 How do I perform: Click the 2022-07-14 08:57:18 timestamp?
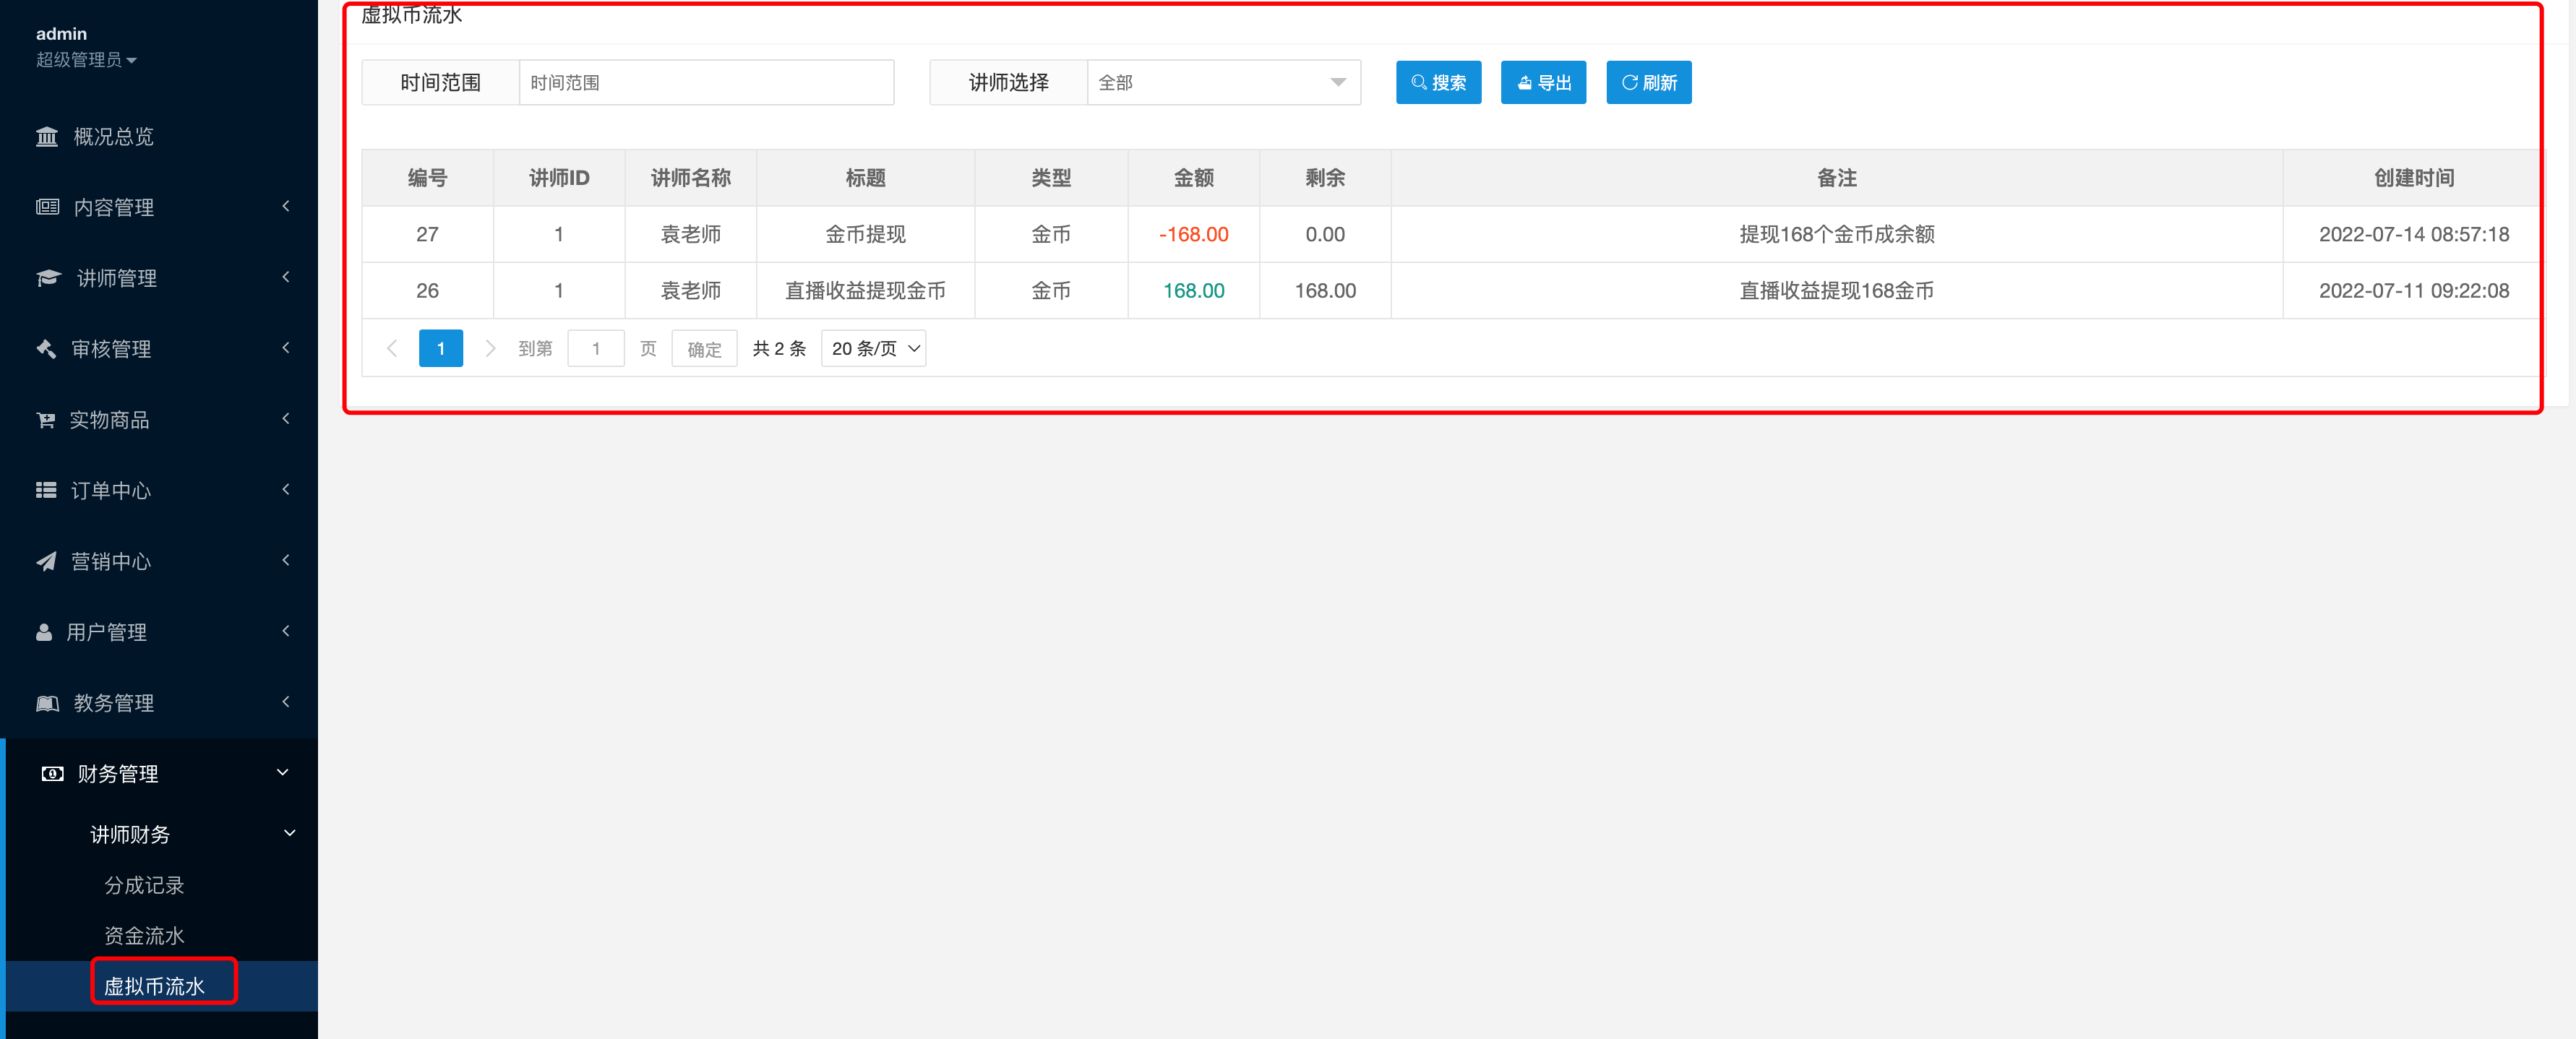(2414, 234)
